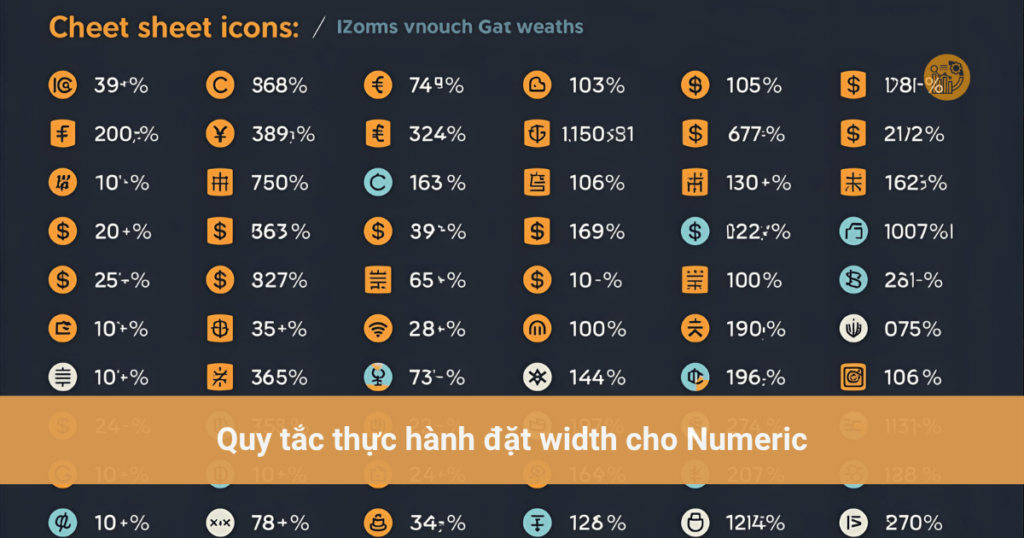Click the dark X circle icon beside 144%
The height and width of the screenshot is (538, 1024).
click(x=537, y=377)
